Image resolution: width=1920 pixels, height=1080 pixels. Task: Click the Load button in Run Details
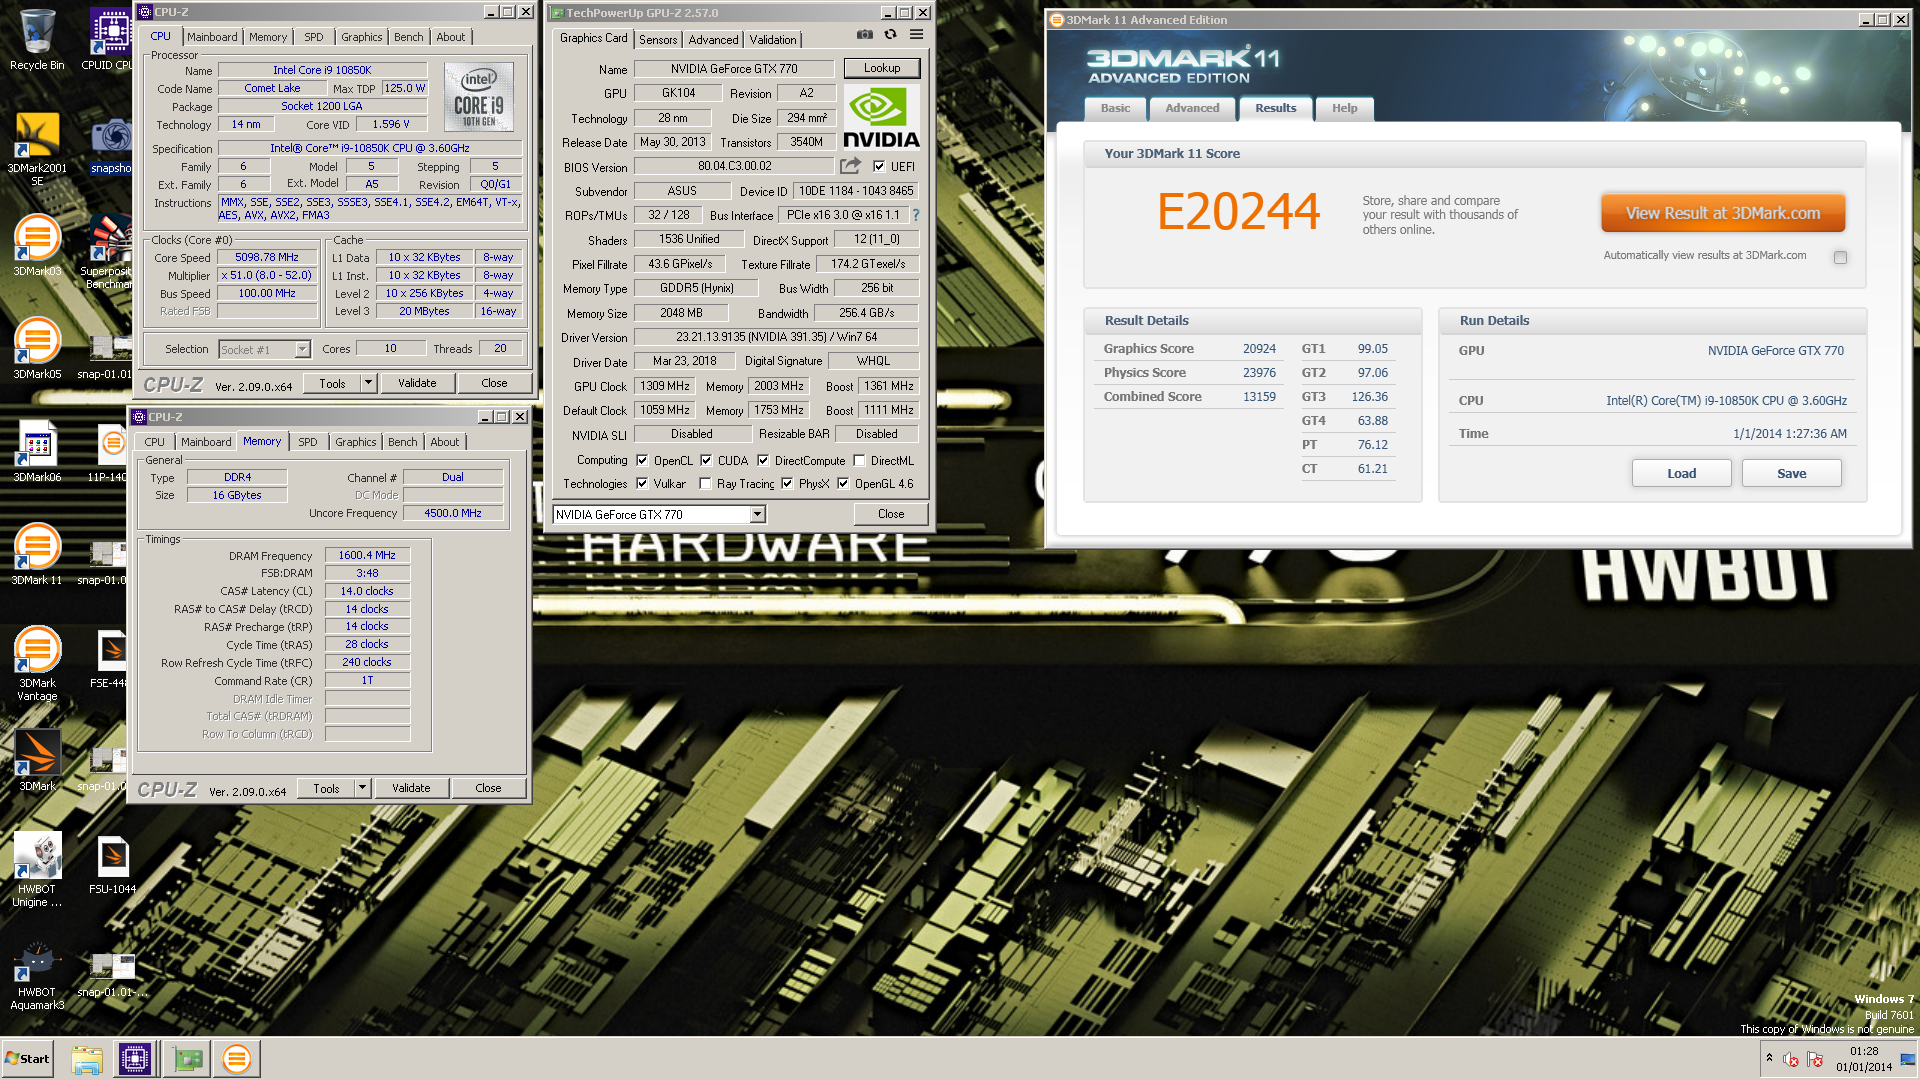[1681, 473]
